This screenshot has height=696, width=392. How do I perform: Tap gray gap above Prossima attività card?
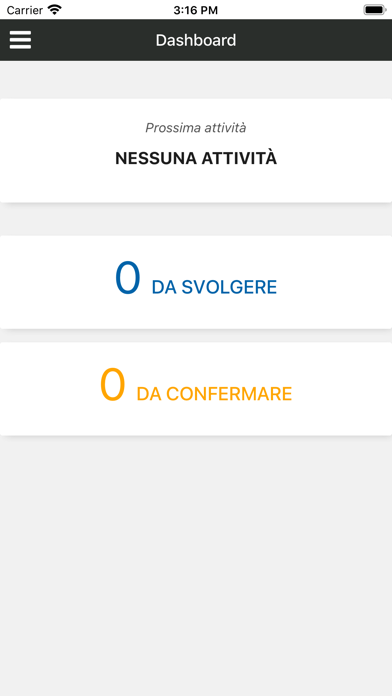pos(196,80)
